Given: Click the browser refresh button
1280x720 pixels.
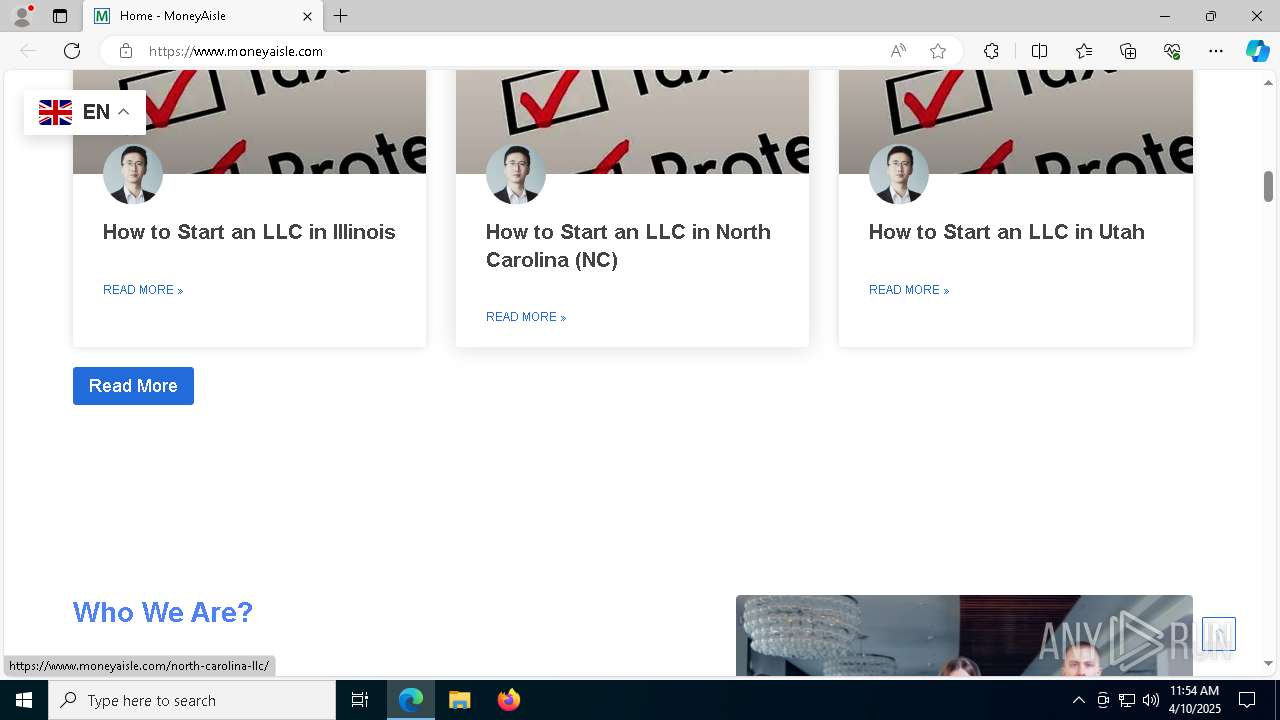Looking at the screenshot, I should tap(72, 51).
